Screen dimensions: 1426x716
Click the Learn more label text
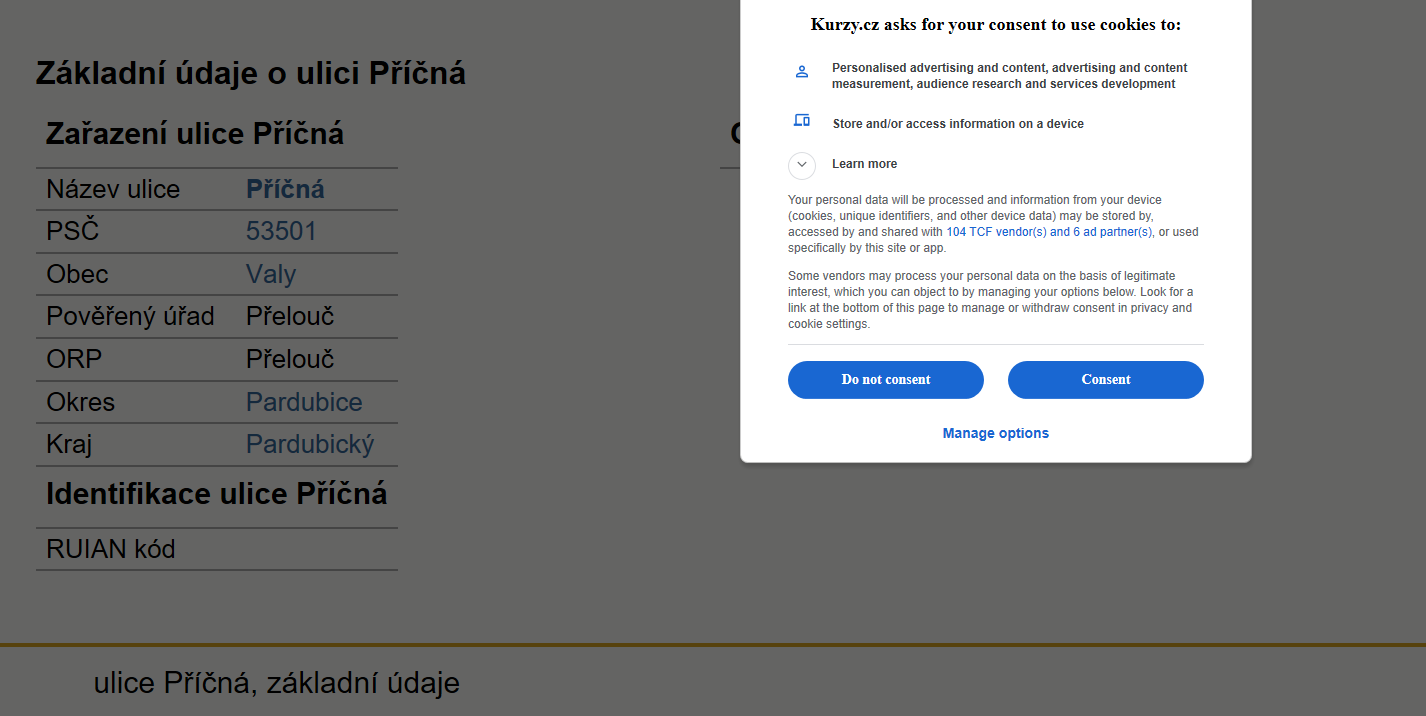864,164
